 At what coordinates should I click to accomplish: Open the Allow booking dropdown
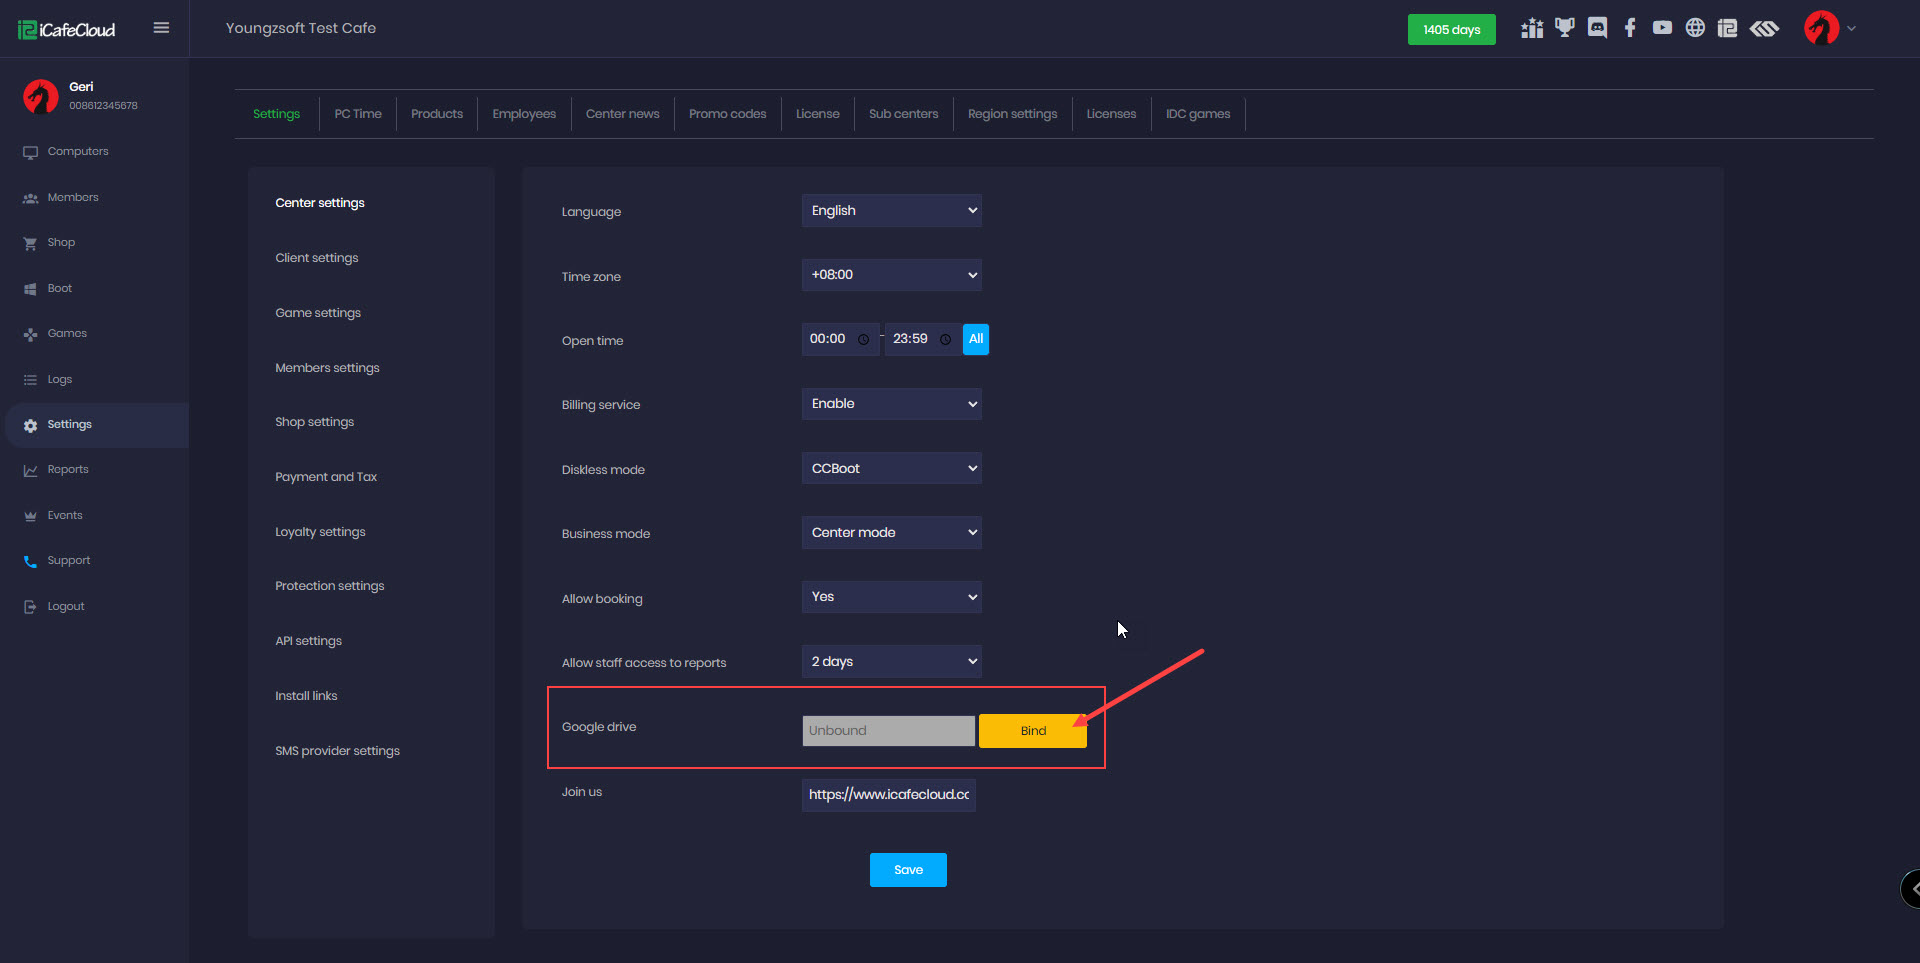click(x=891, y=597)
